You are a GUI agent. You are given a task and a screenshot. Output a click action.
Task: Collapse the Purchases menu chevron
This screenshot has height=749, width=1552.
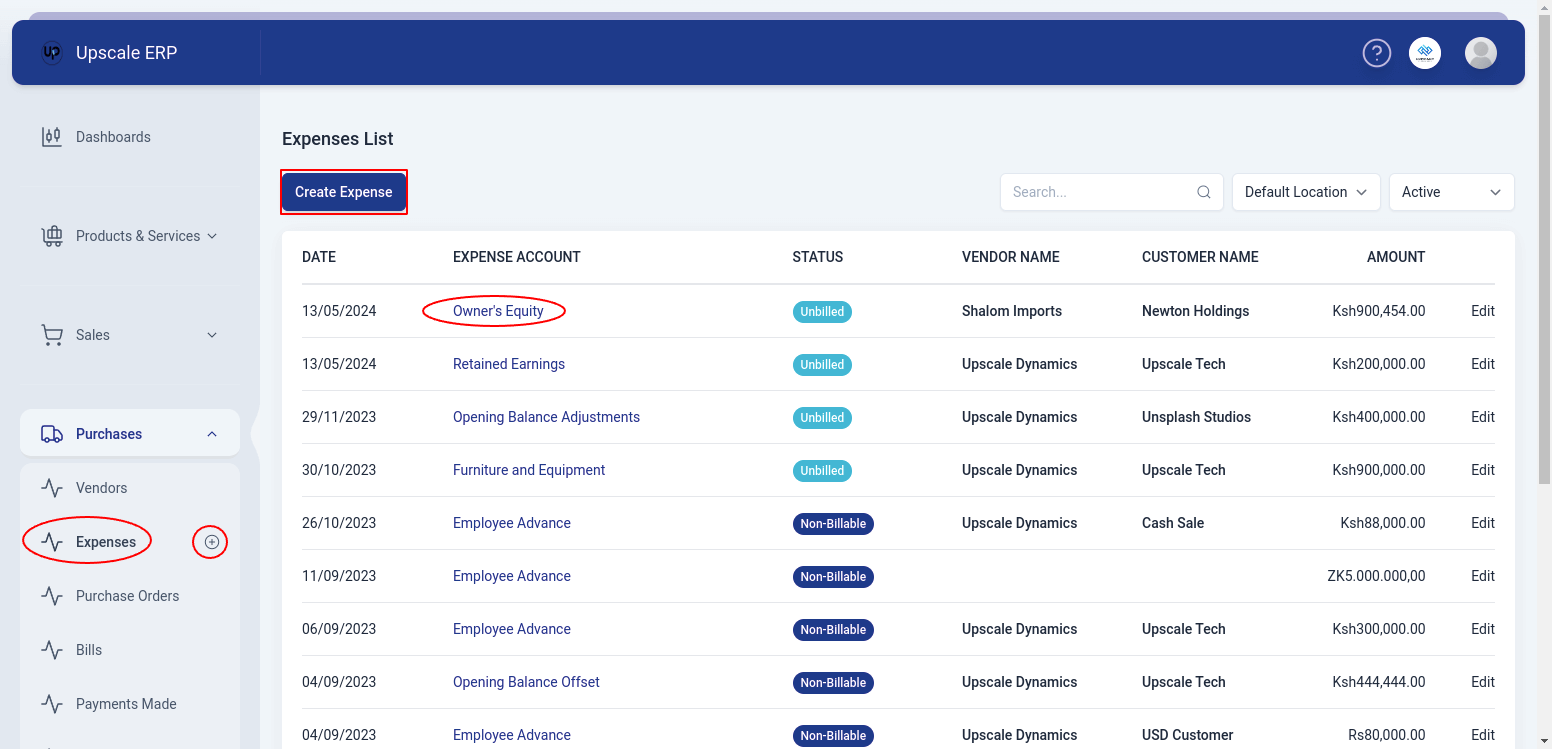tap(211, 433)
